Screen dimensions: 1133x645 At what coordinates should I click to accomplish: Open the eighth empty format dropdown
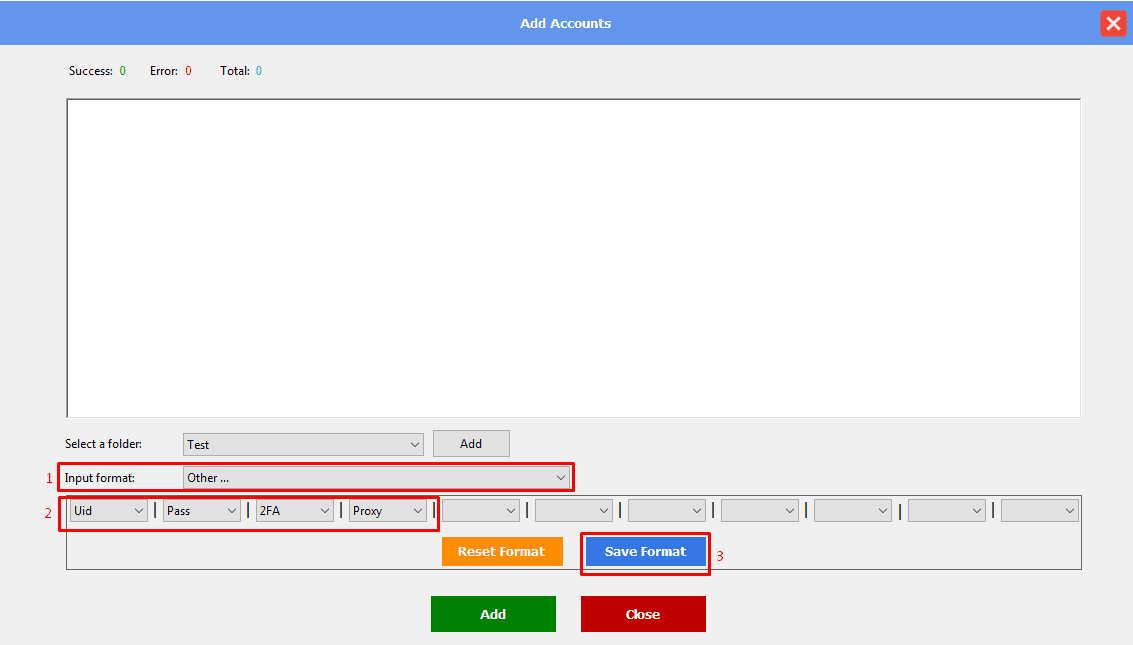click(760, 511)
